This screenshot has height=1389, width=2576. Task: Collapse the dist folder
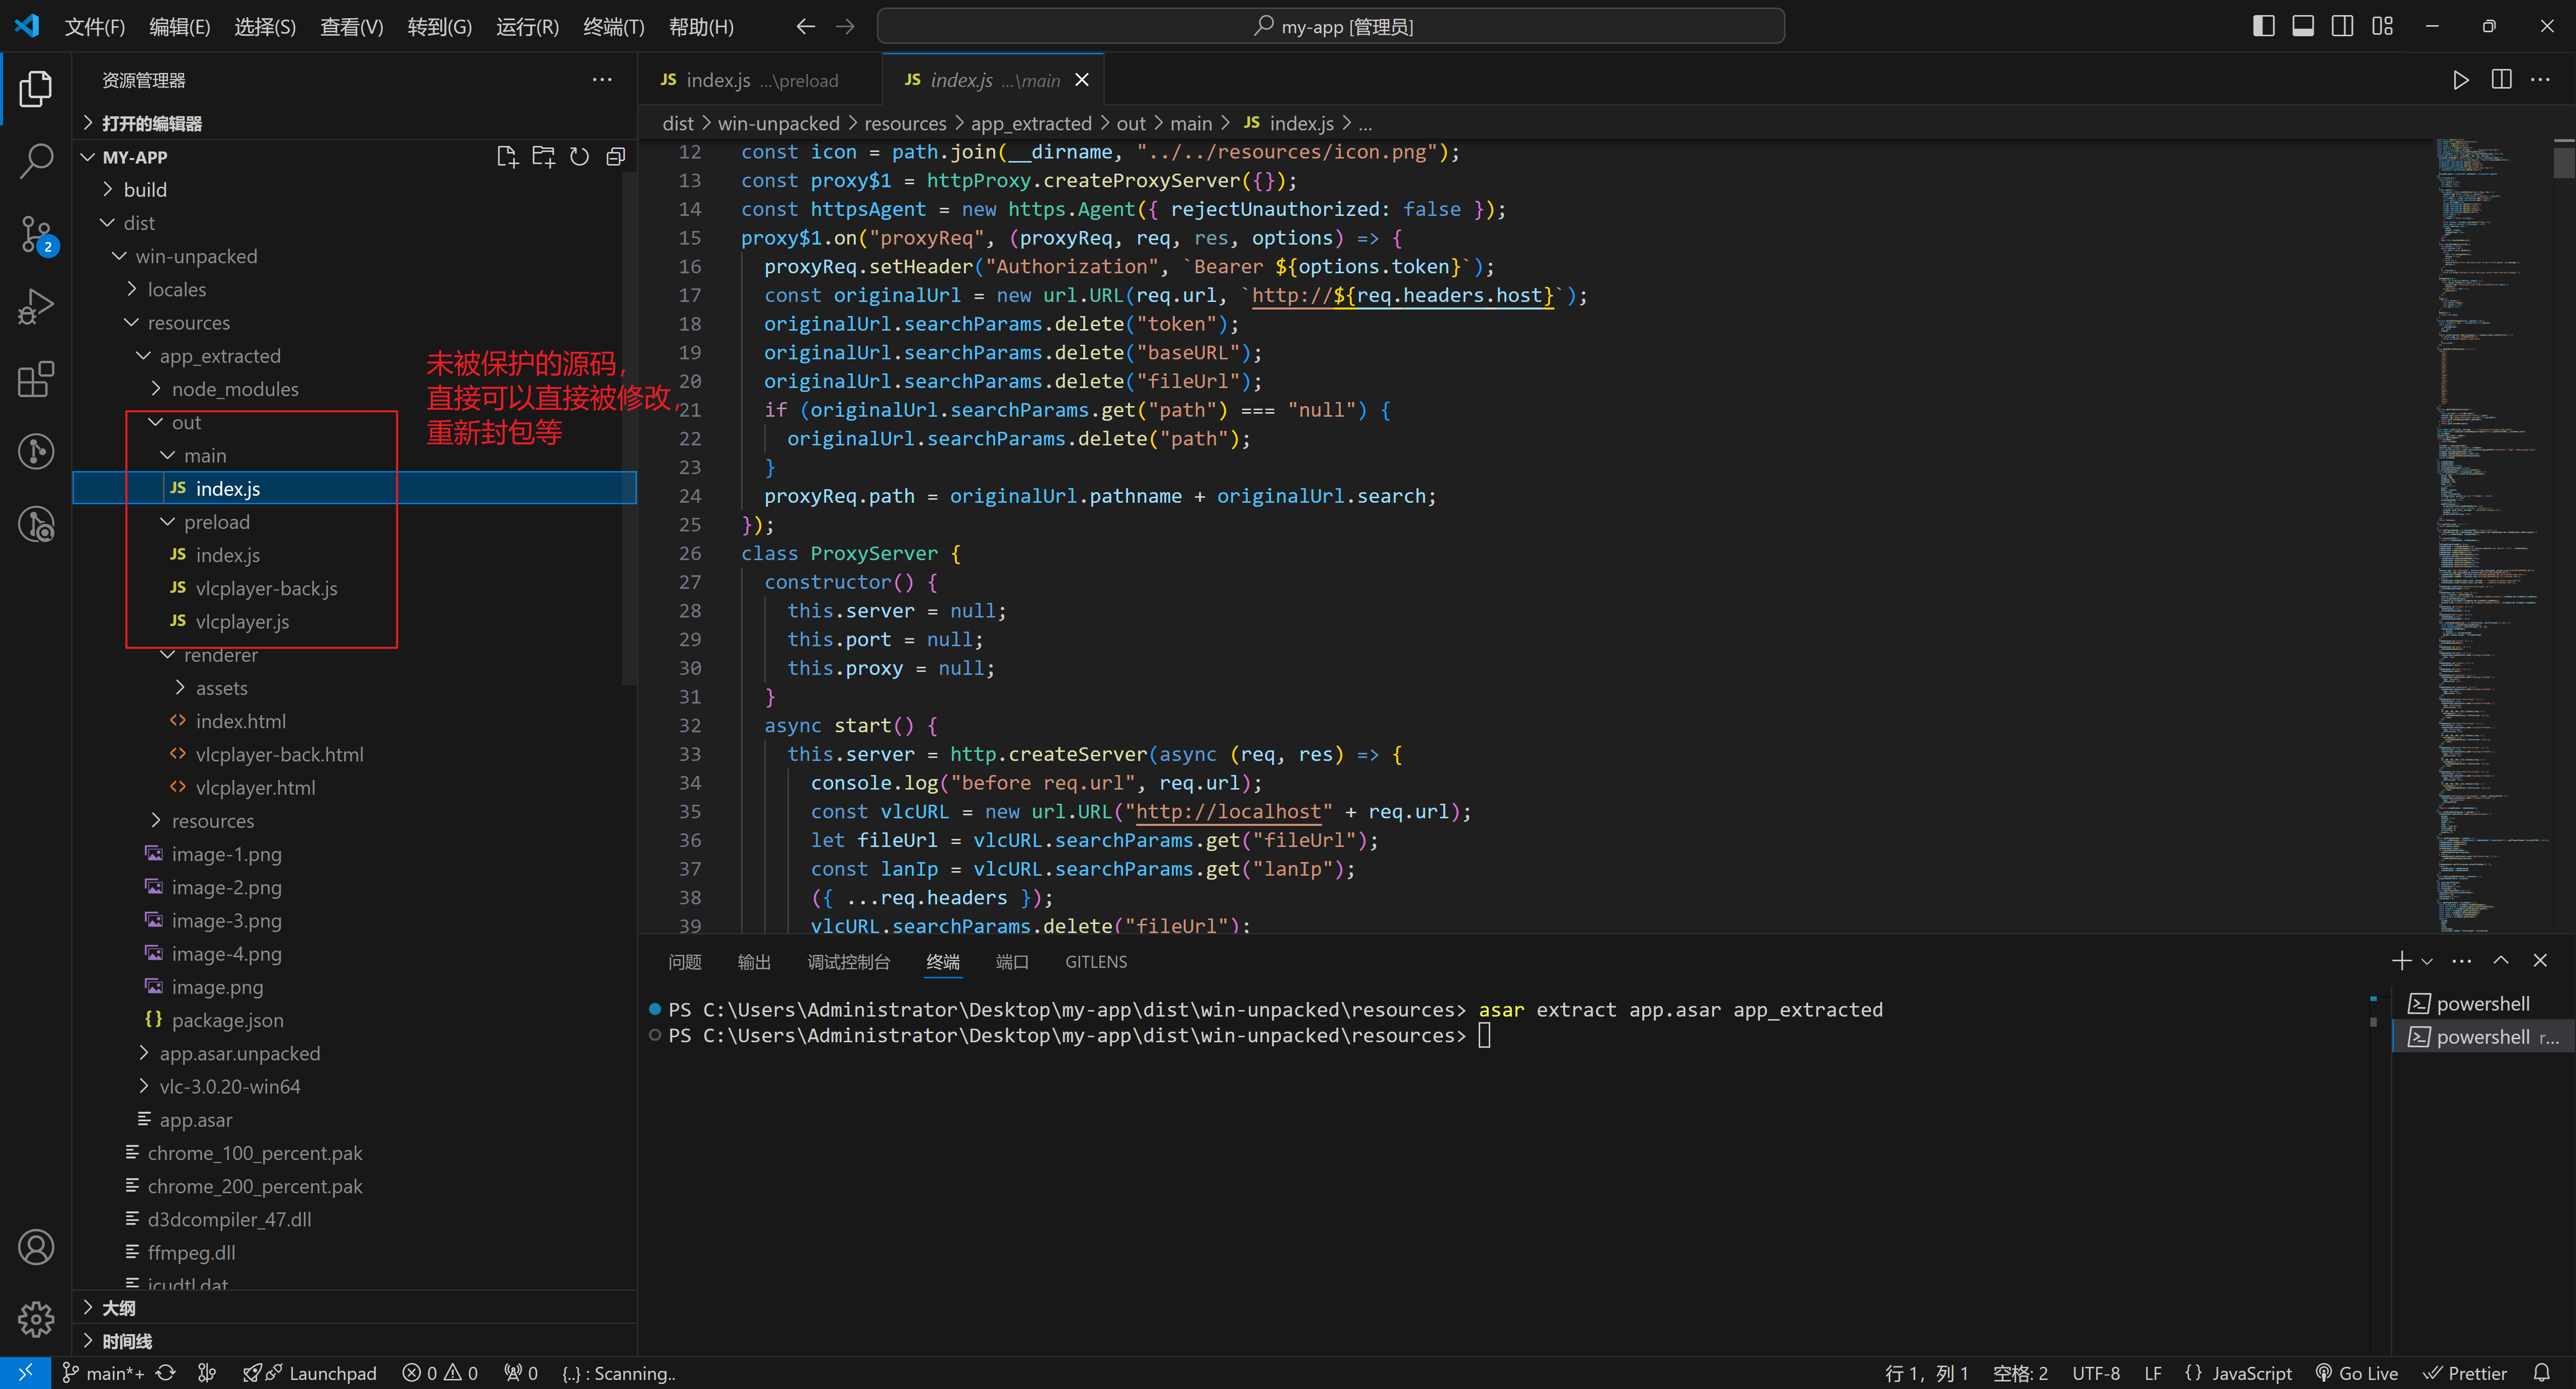(354, 223)
